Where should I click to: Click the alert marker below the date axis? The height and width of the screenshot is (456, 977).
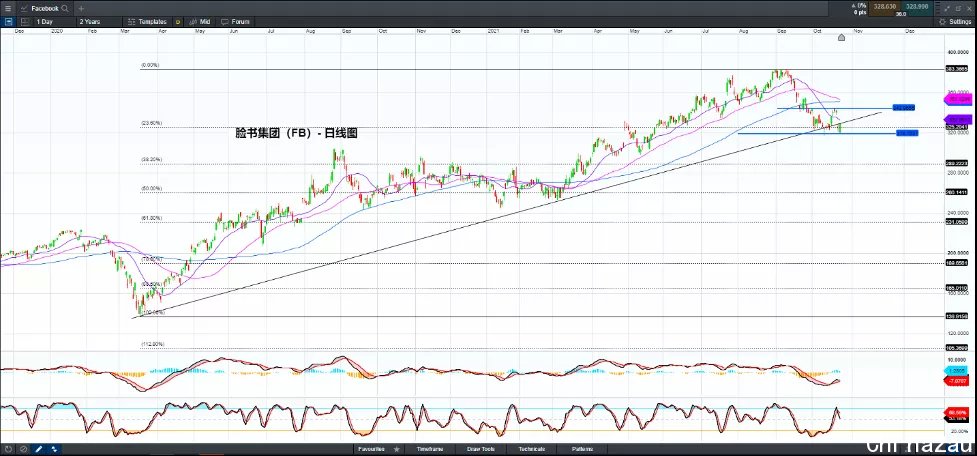click(841, 37)
